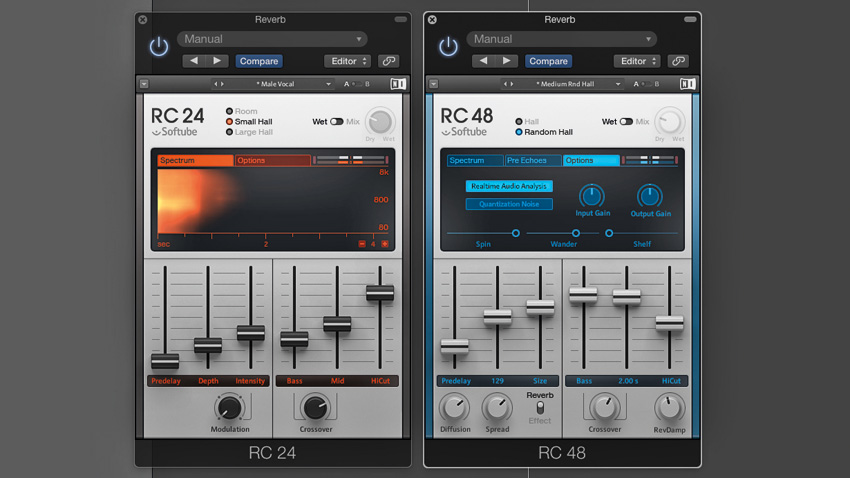The width and height of the screenshot is (850, 478).
Task: Click the RC 48 Input Gain knob
Action: 591,196
